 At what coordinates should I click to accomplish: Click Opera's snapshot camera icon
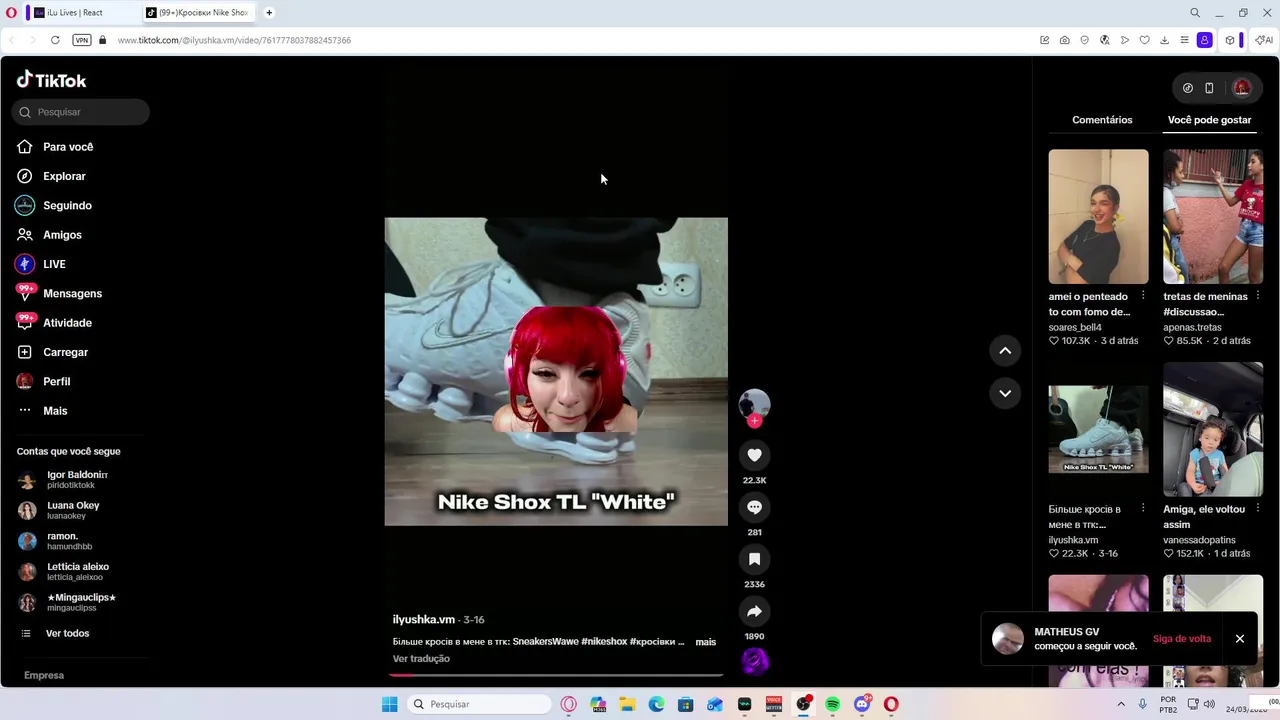coord(1064,40)
